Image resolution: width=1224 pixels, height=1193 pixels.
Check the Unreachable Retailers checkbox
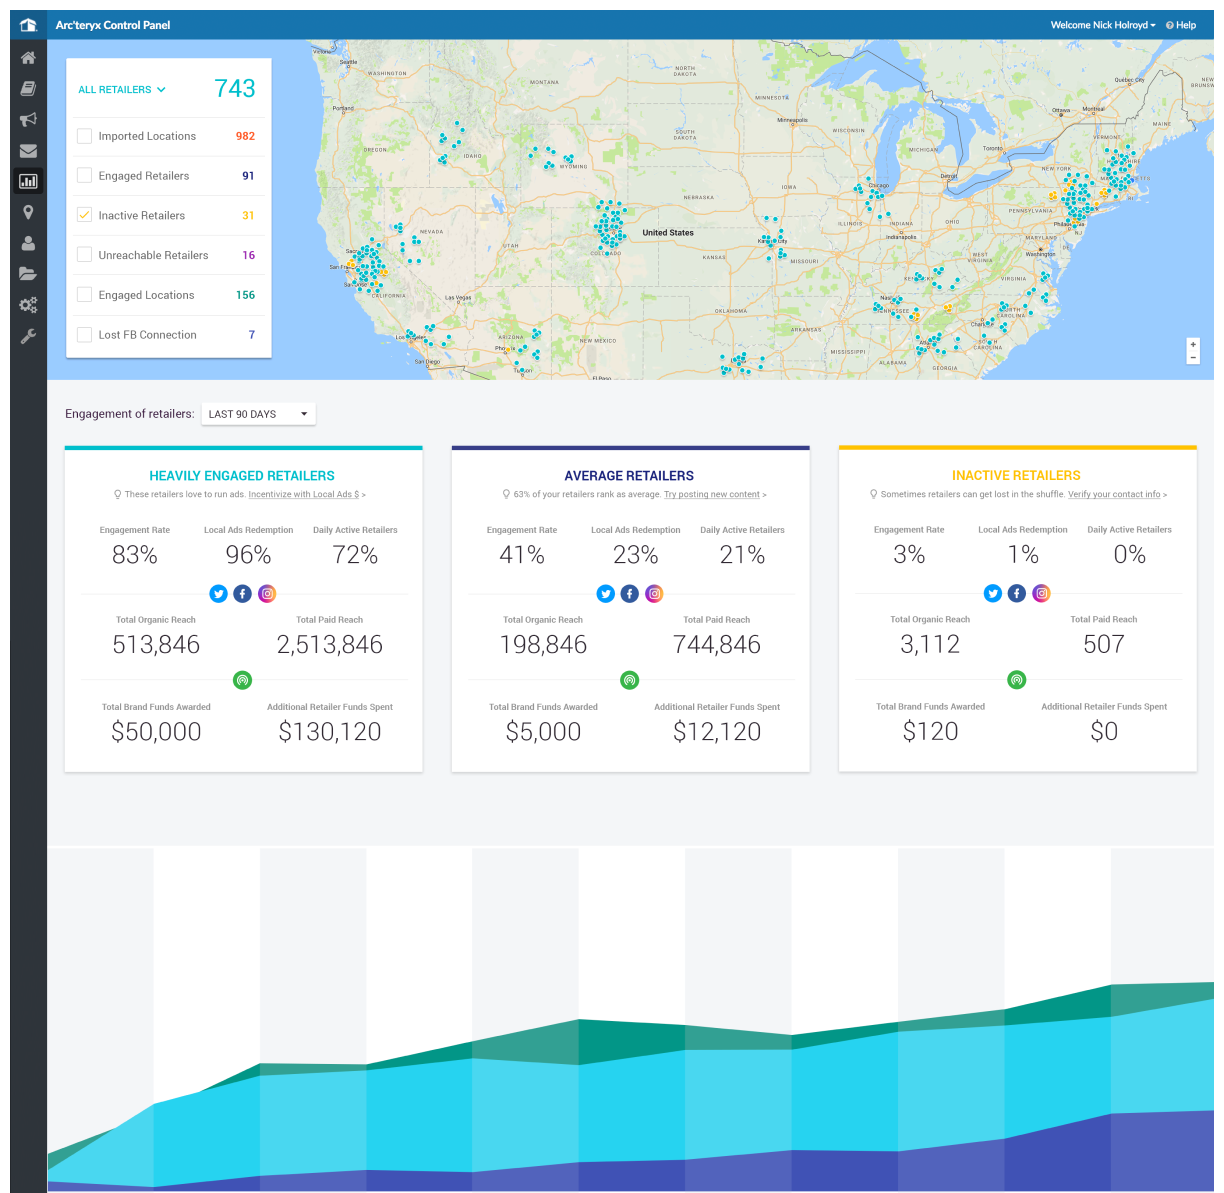point(85,255)
